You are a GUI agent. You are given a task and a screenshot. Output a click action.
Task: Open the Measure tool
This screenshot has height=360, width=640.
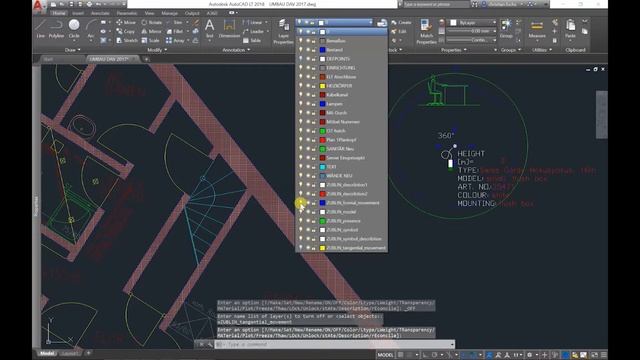[537, 29]
